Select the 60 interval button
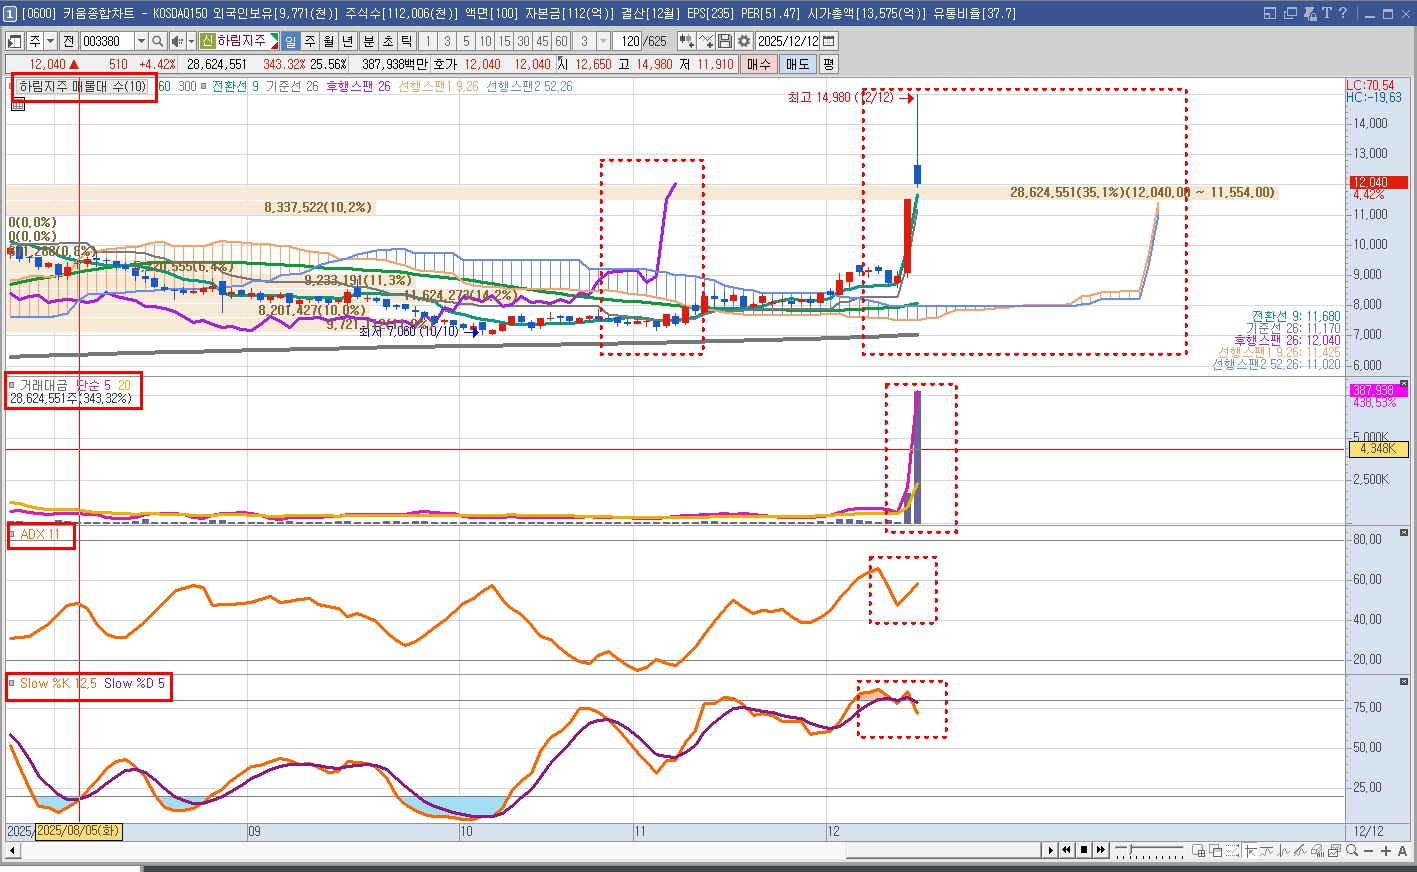Image resolution: width=1417 pixels, height=872 pixels. tap(561, 41)
